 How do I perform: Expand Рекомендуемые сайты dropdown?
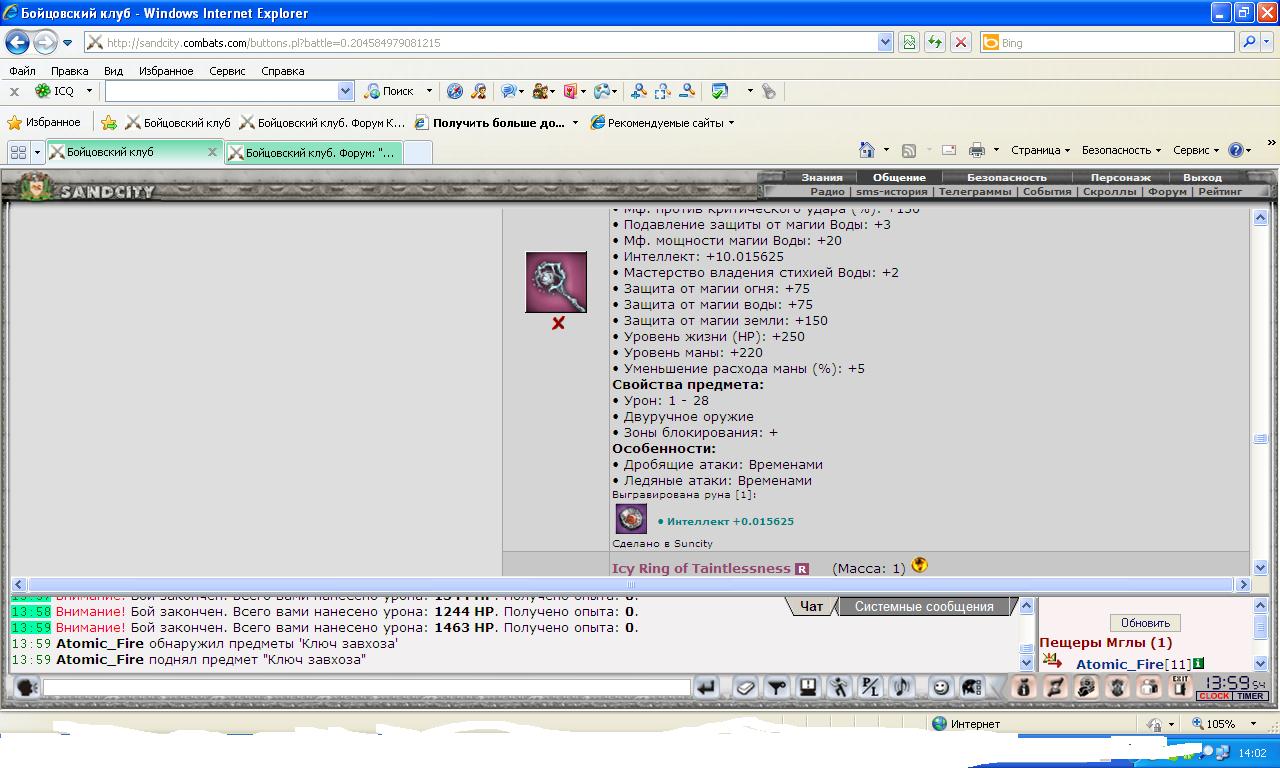pyautogui.click(x=731, y=123)
